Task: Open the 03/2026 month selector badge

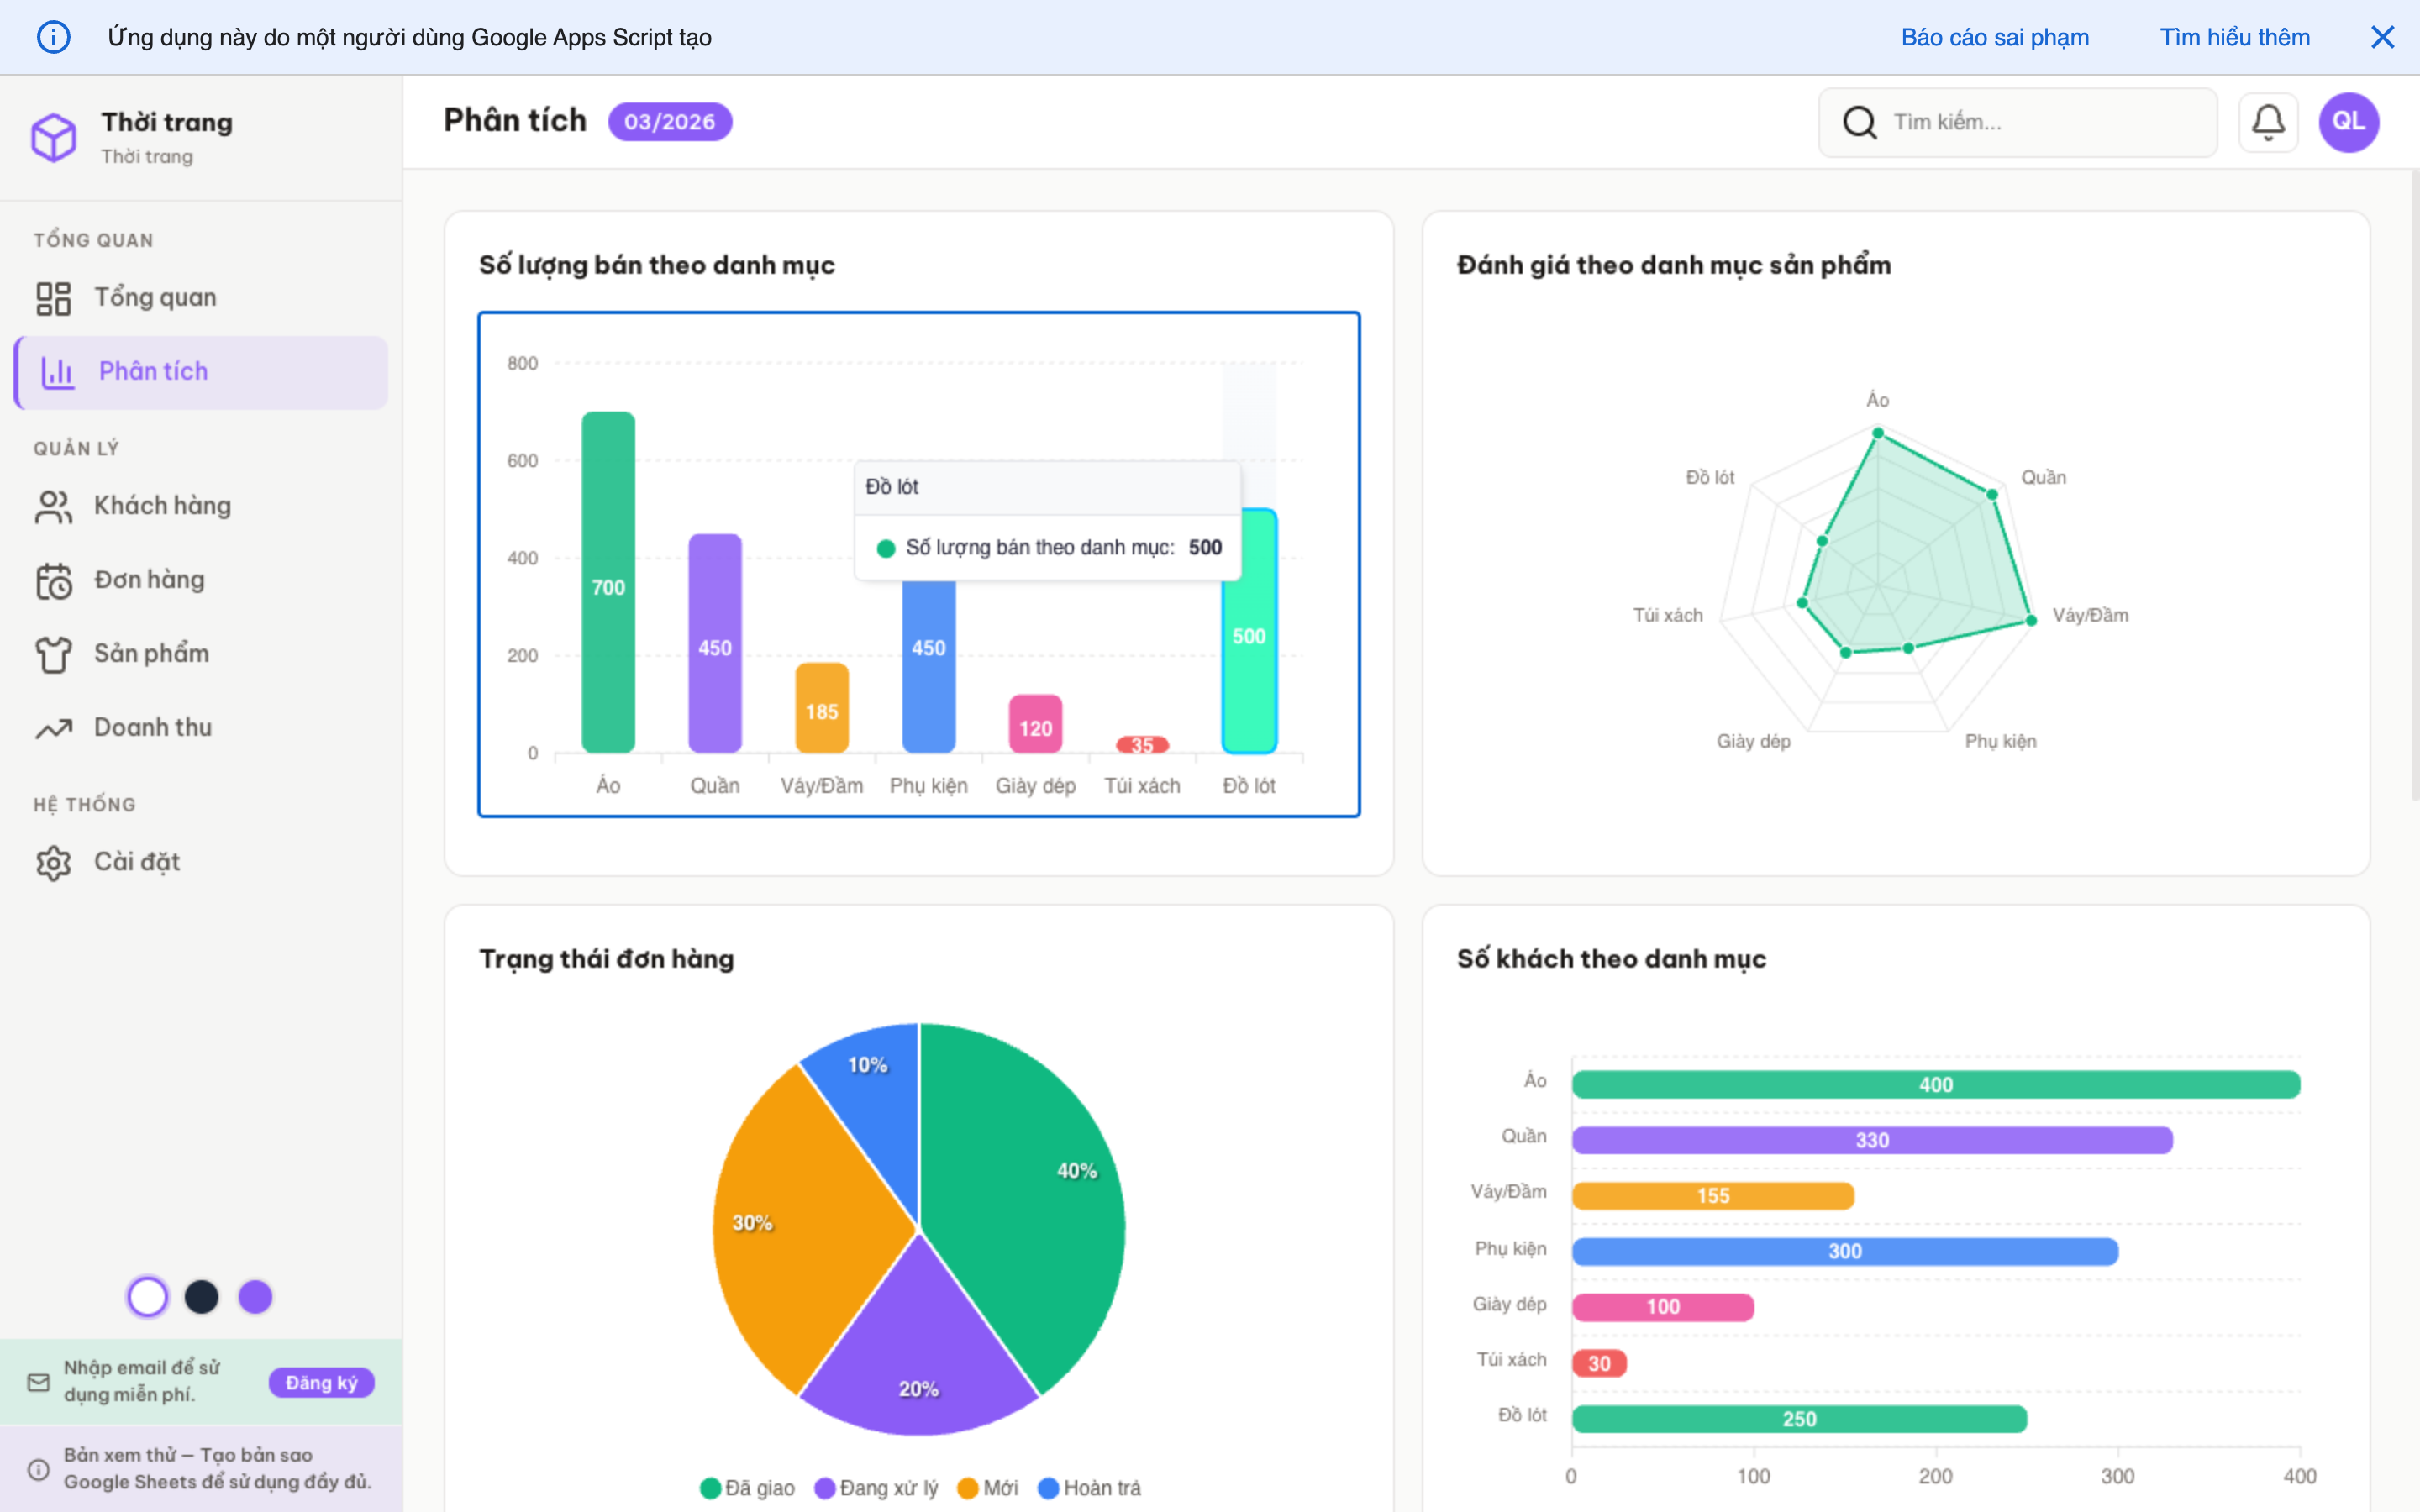Action: click(x=669, y=122)
